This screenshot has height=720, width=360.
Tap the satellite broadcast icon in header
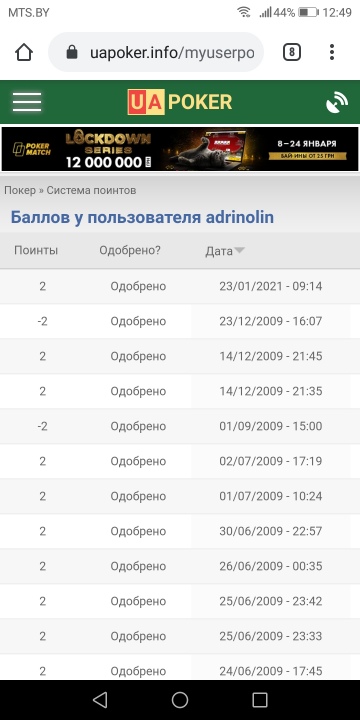pyautogui.click(x=337, y=102)
